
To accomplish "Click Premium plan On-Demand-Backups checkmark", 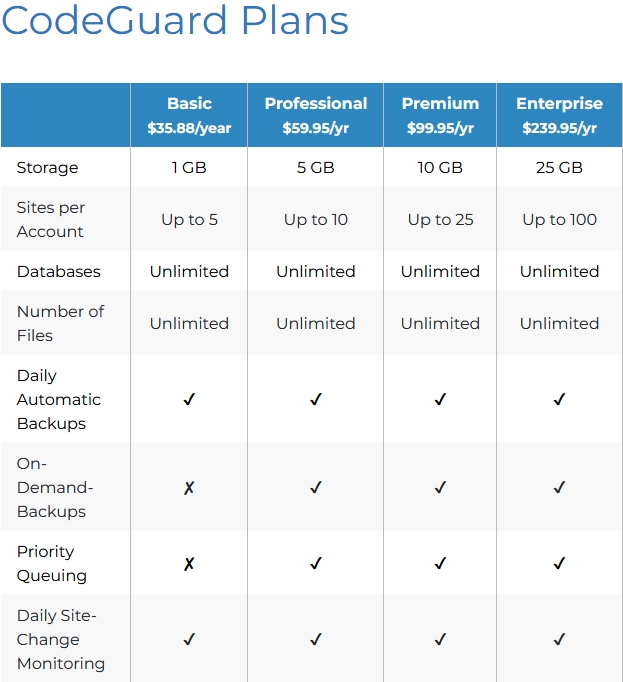I will [x=440, y=488].
